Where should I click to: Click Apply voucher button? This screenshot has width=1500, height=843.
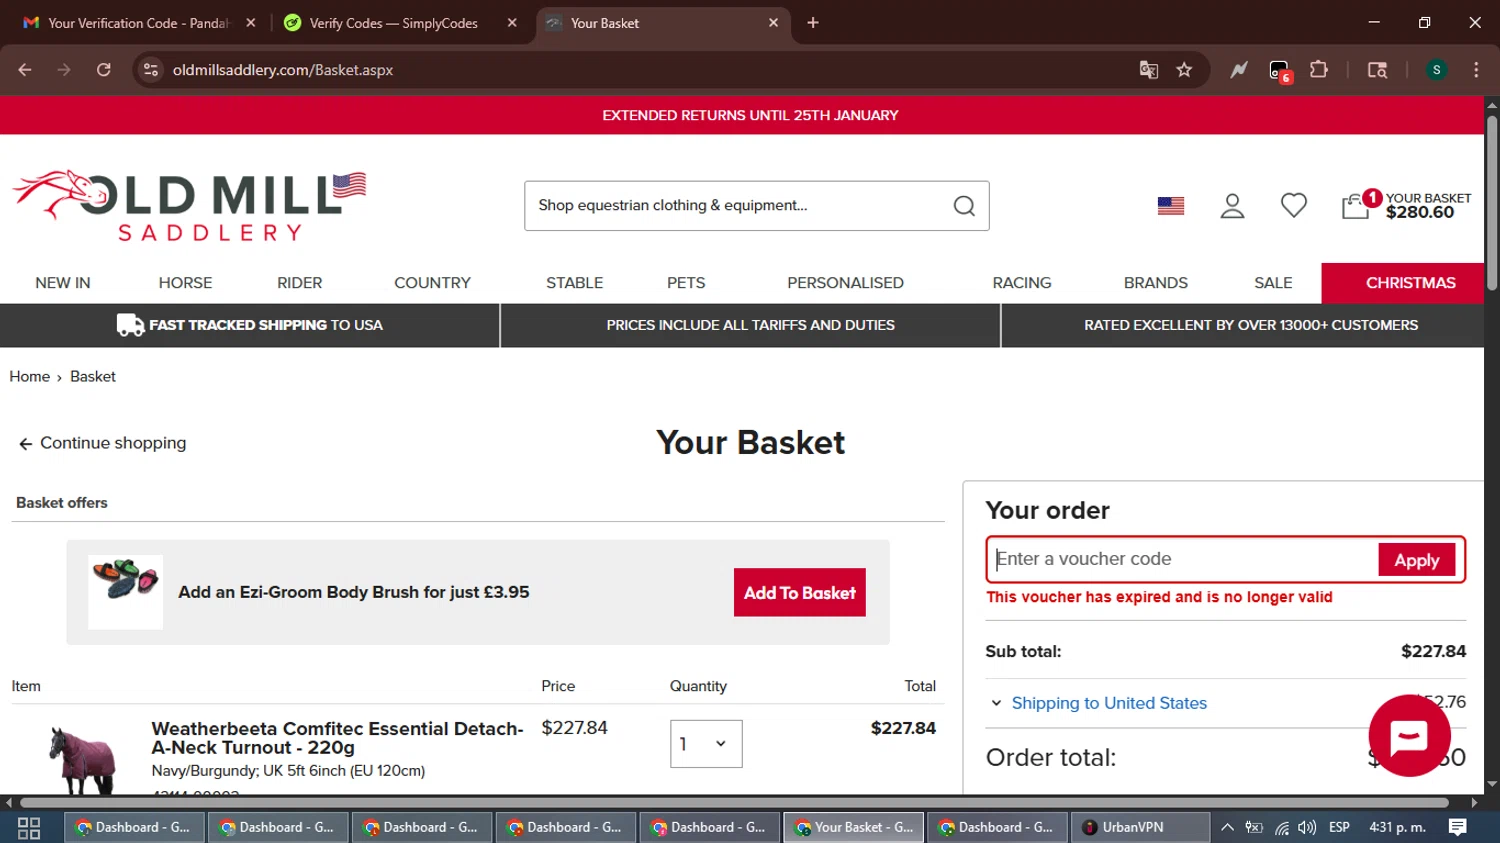pos(1417,560)
